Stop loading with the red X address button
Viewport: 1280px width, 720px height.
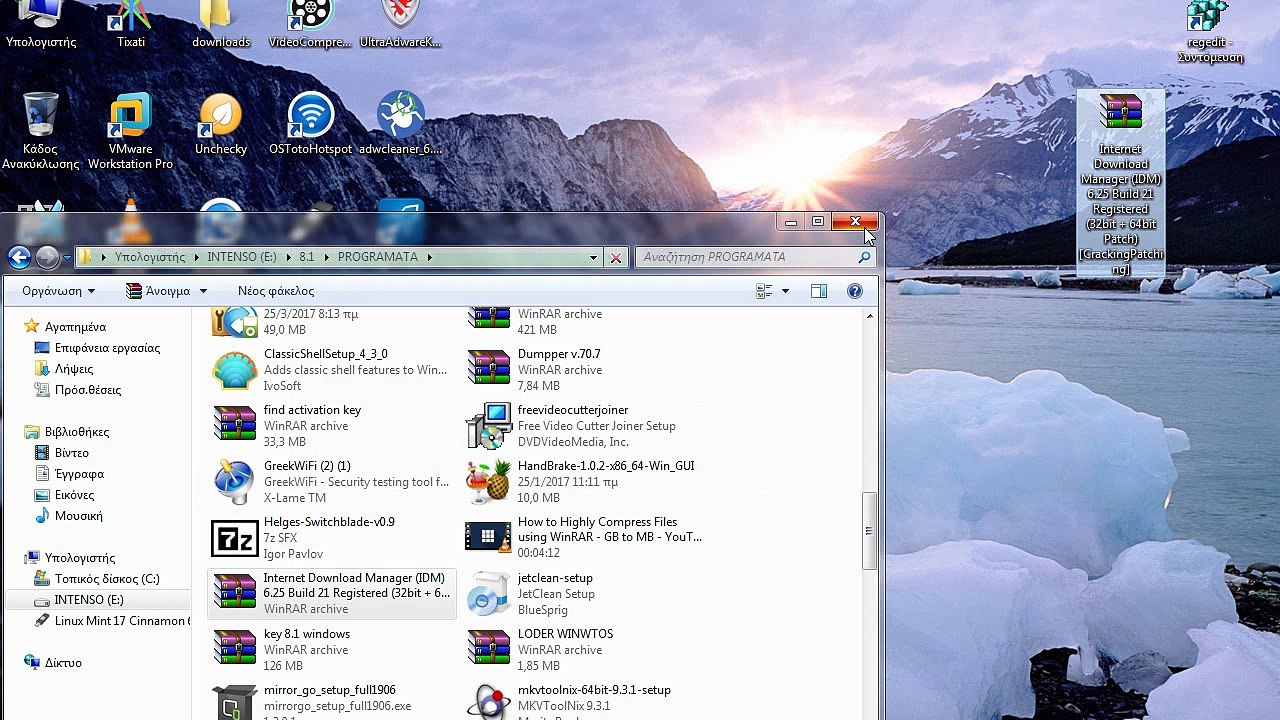616,257
